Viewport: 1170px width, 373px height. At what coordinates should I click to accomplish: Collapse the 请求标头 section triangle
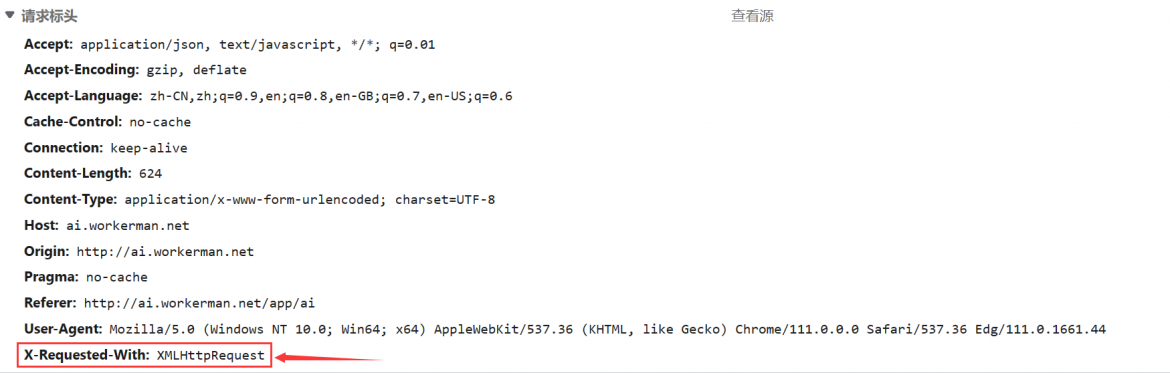(10, 15)
